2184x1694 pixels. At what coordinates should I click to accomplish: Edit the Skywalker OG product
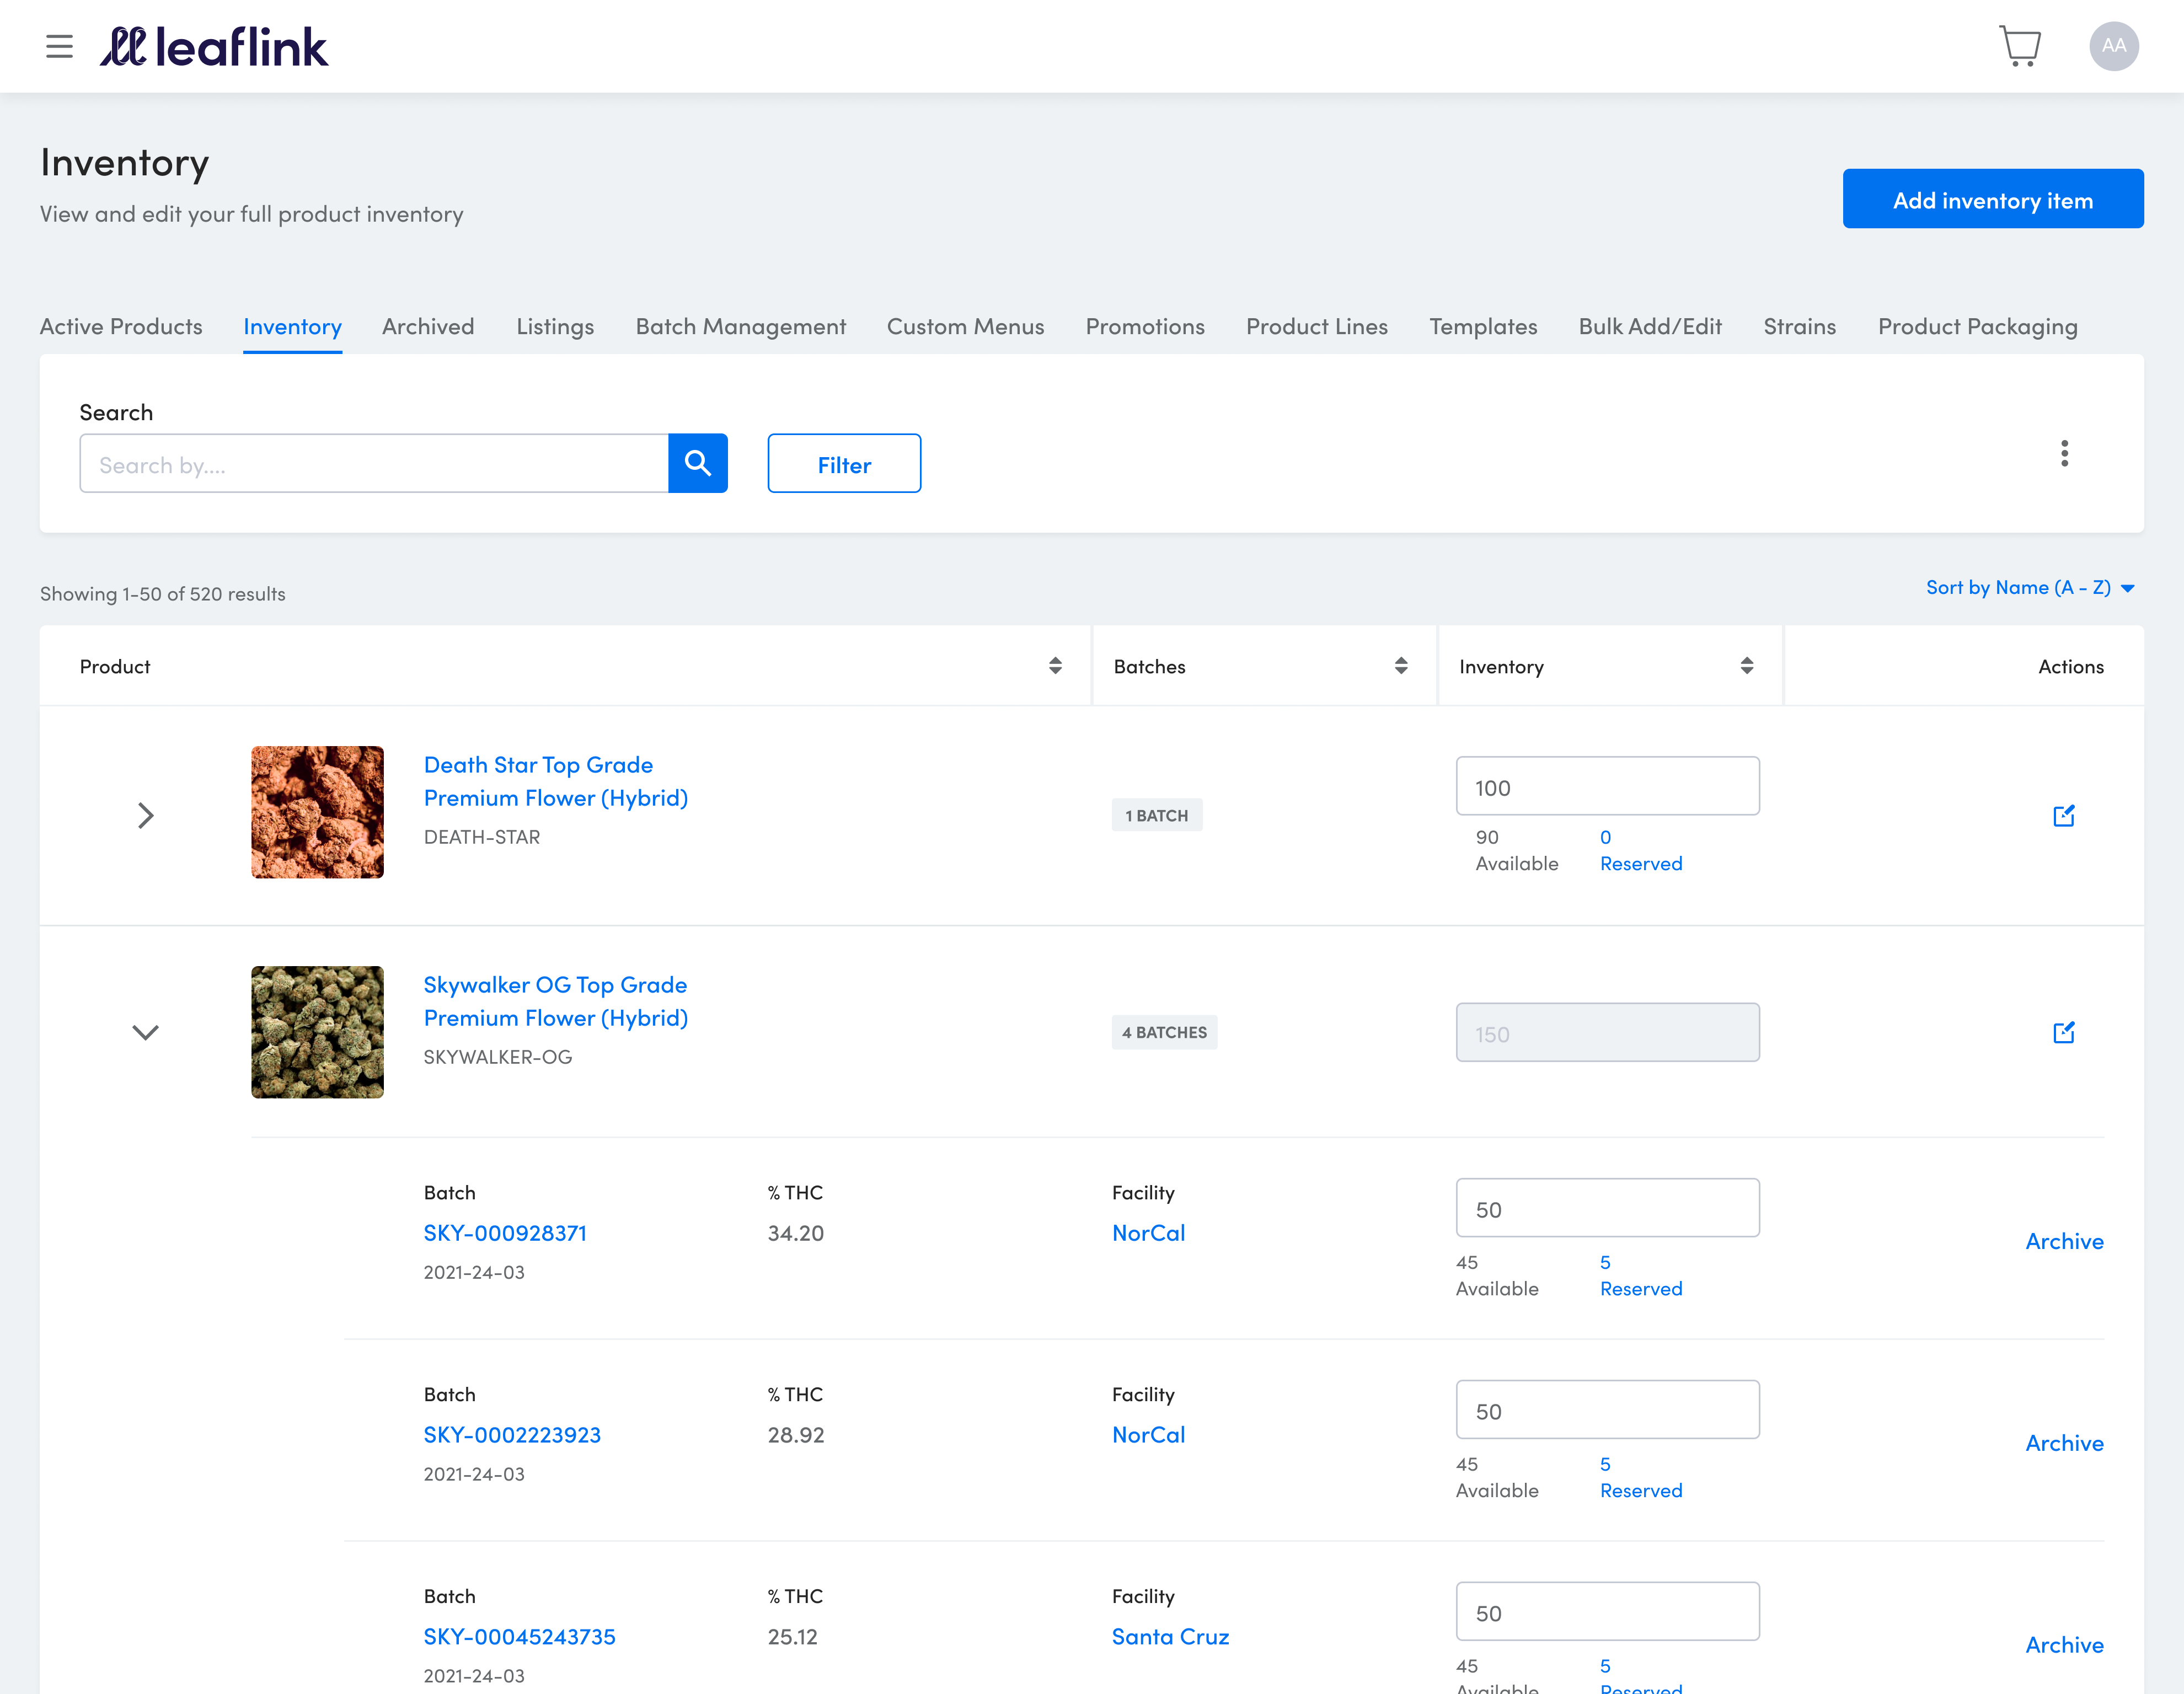point(2063,1032)
